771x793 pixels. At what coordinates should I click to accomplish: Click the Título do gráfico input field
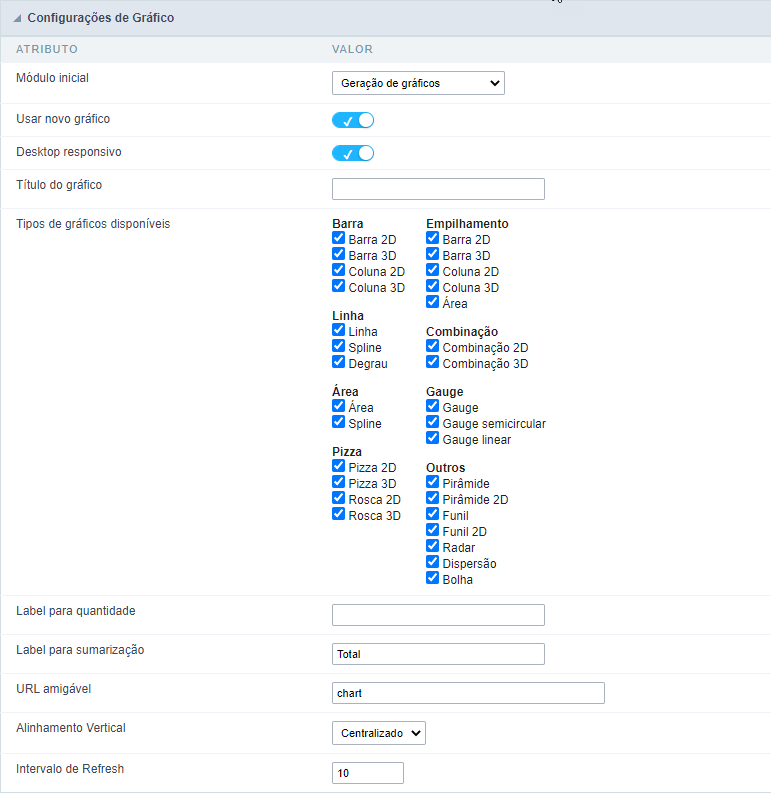tap(438, 189)
